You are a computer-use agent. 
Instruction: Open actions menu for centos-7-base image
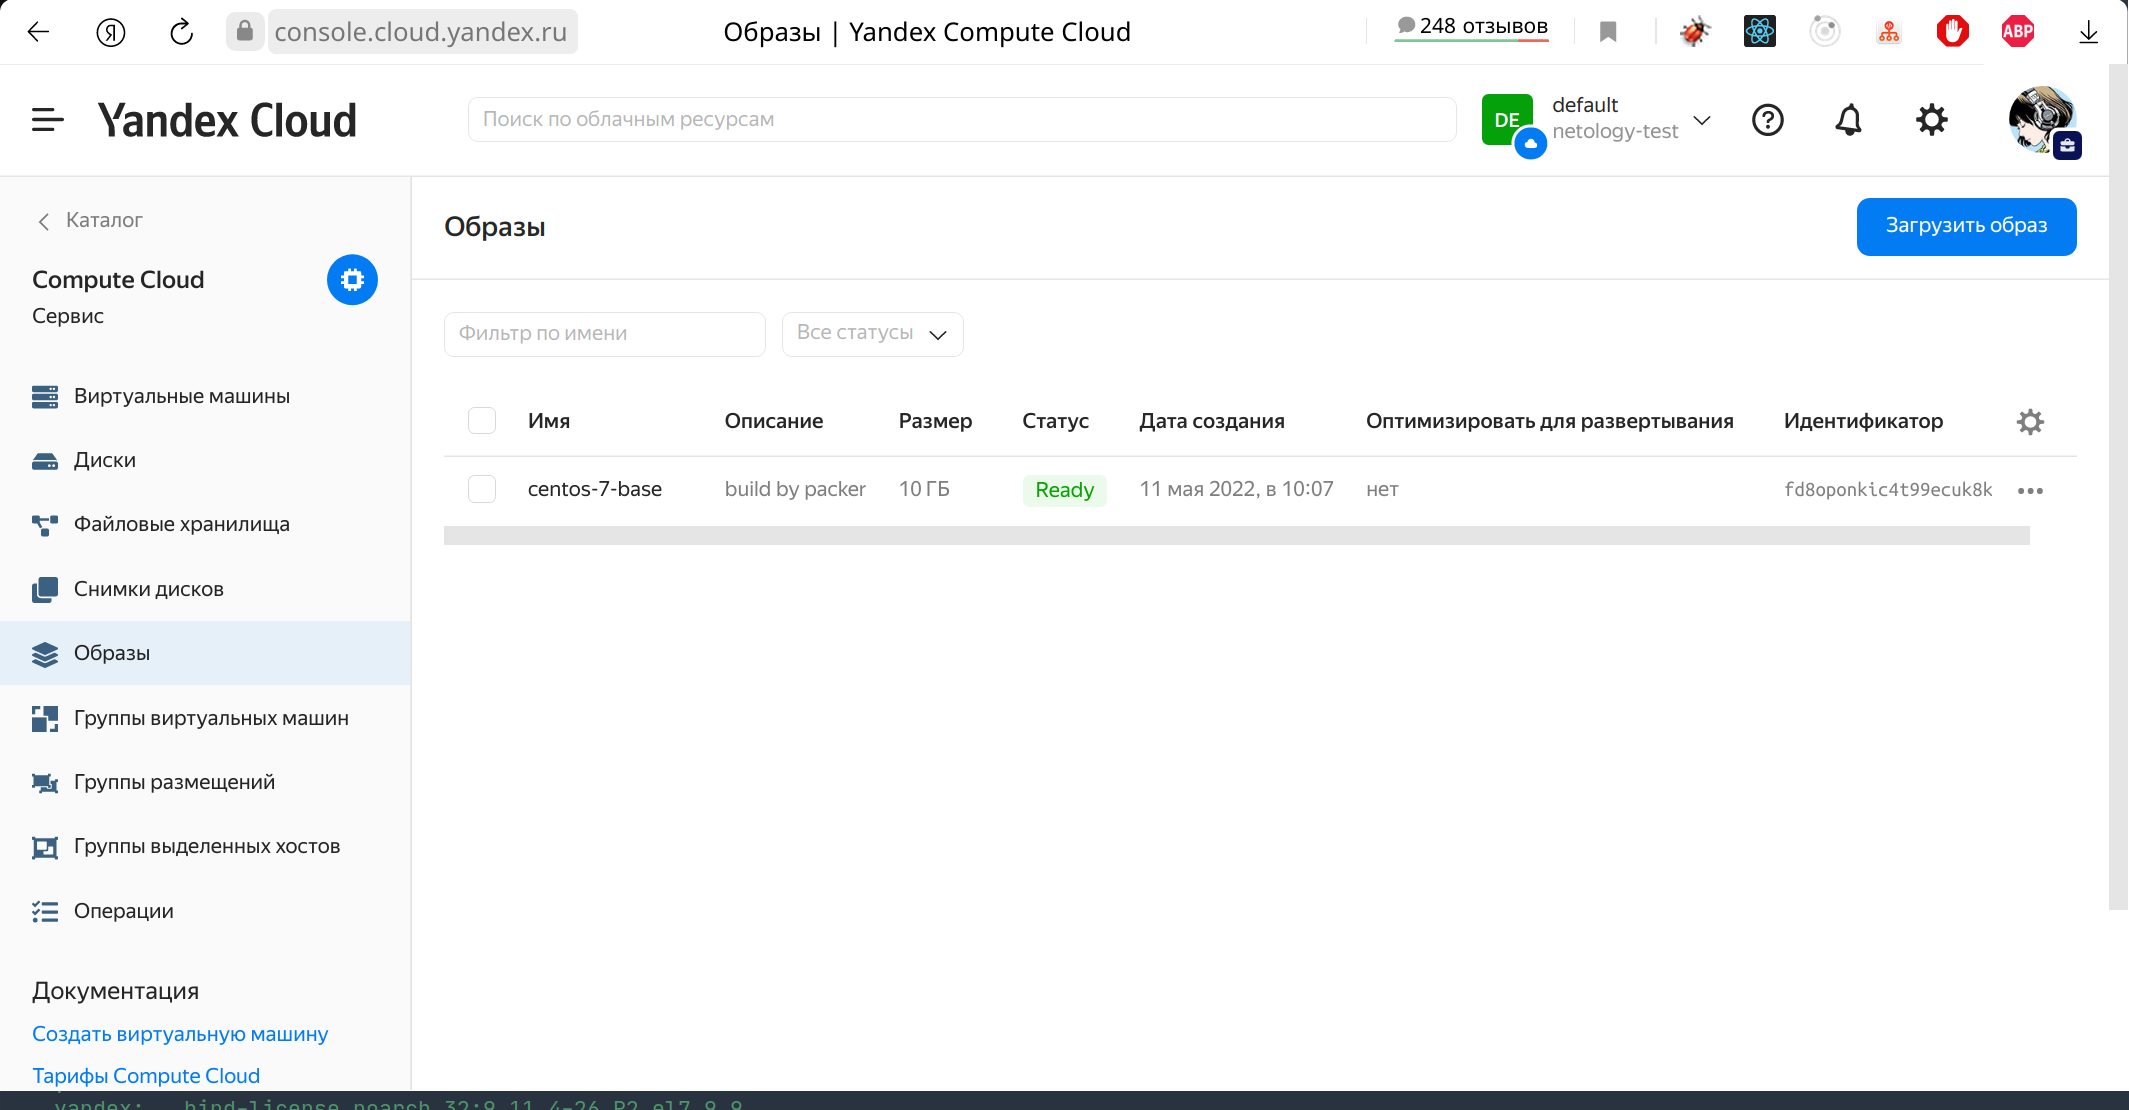pyautogui.click(x=2031, y=490)
